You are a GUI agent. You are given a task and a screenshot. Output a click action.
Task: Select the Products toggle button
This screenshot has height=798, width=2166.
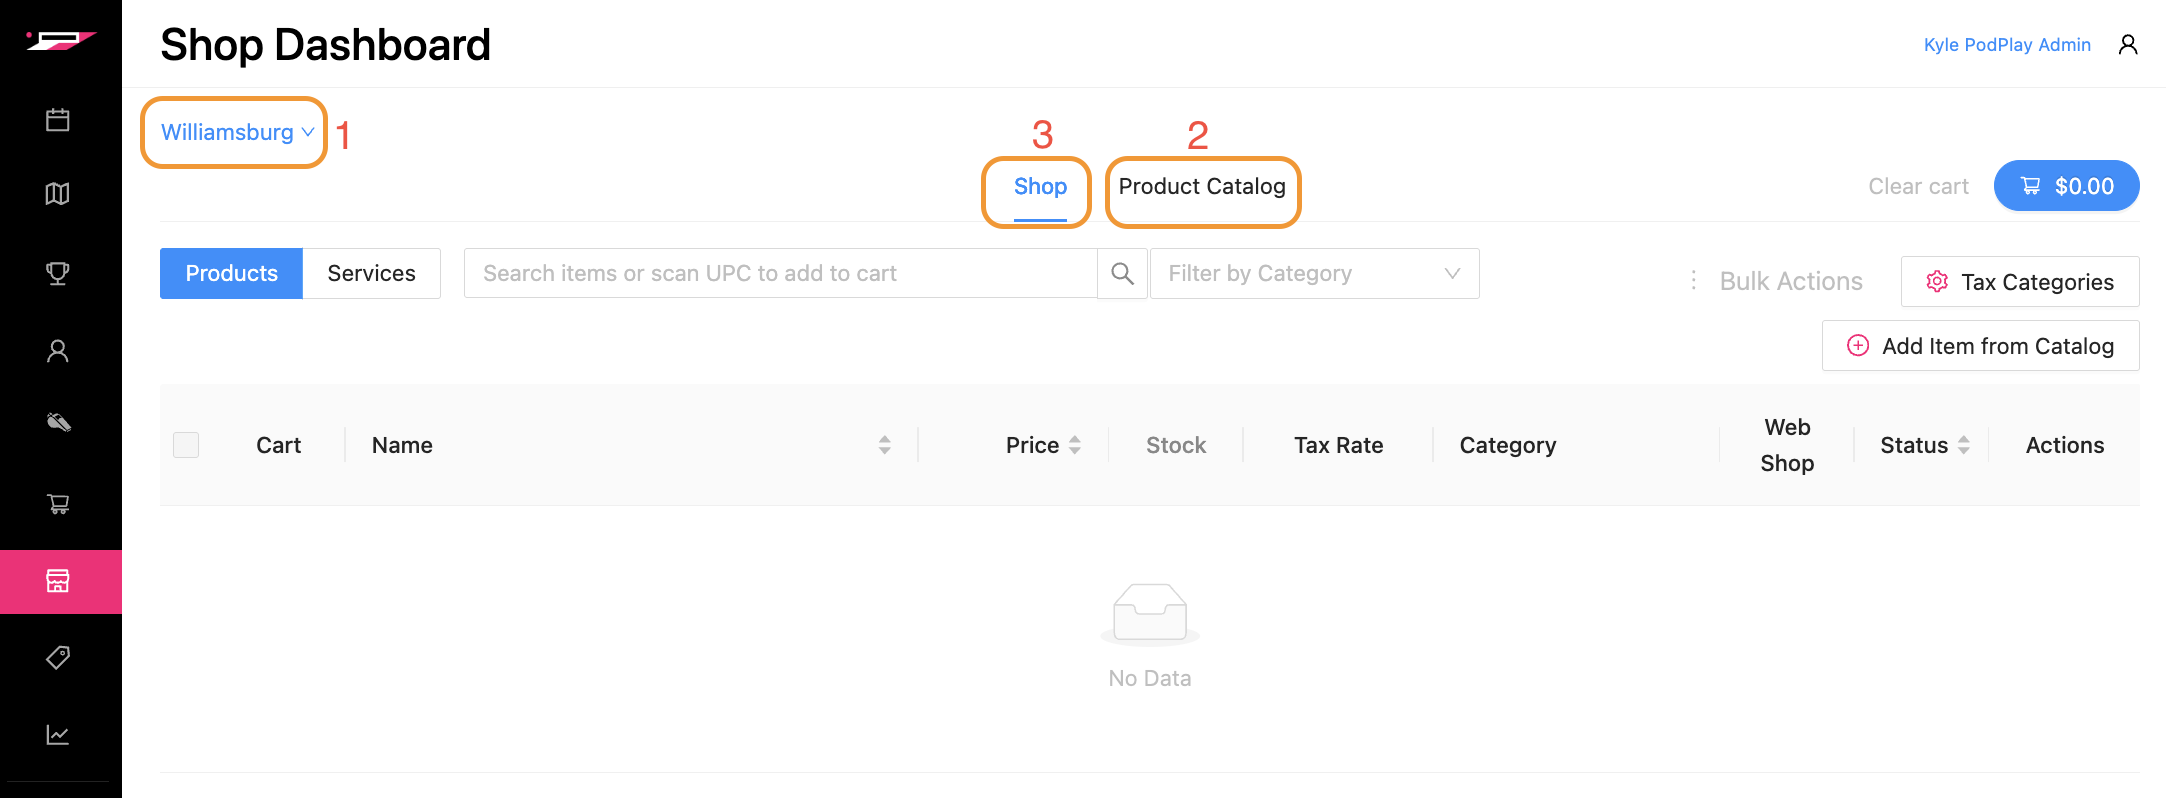tap(231, 274)
